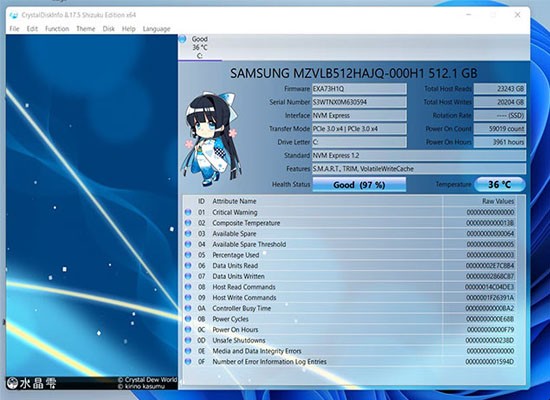Minimize the CrystalDiskInfo window
550x400 pixels.
pyautogui.click(x=469, y=15)
